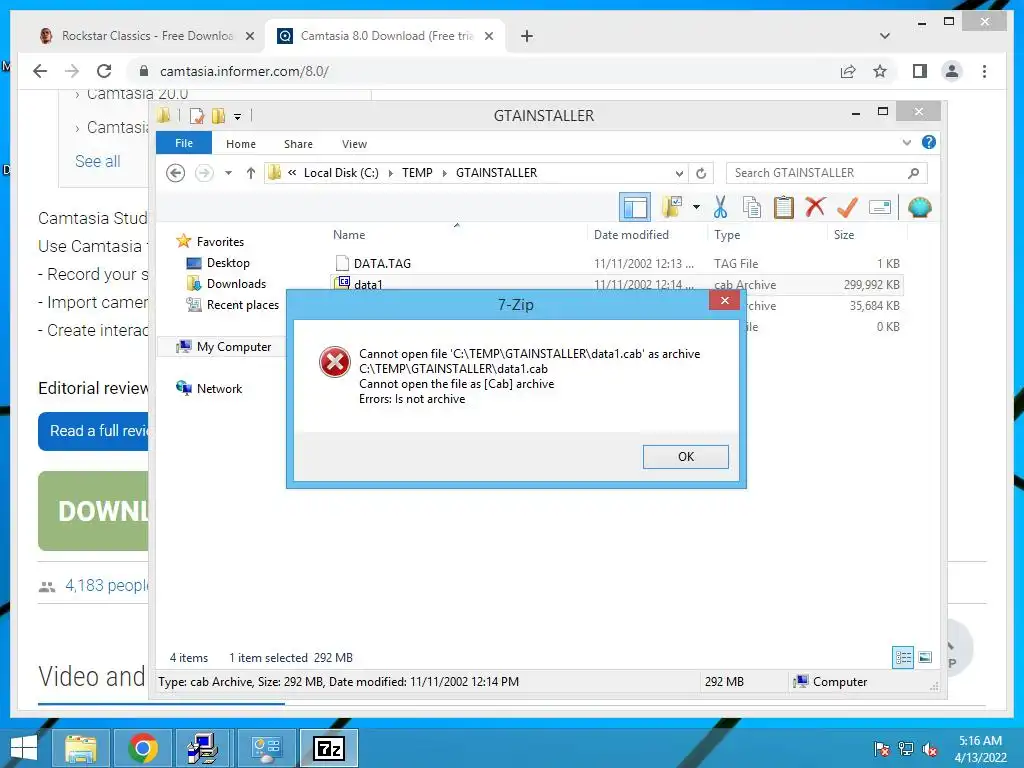Click the red X Delete icon
This screenshot has width=1024, height=768.
coord(815,207)
